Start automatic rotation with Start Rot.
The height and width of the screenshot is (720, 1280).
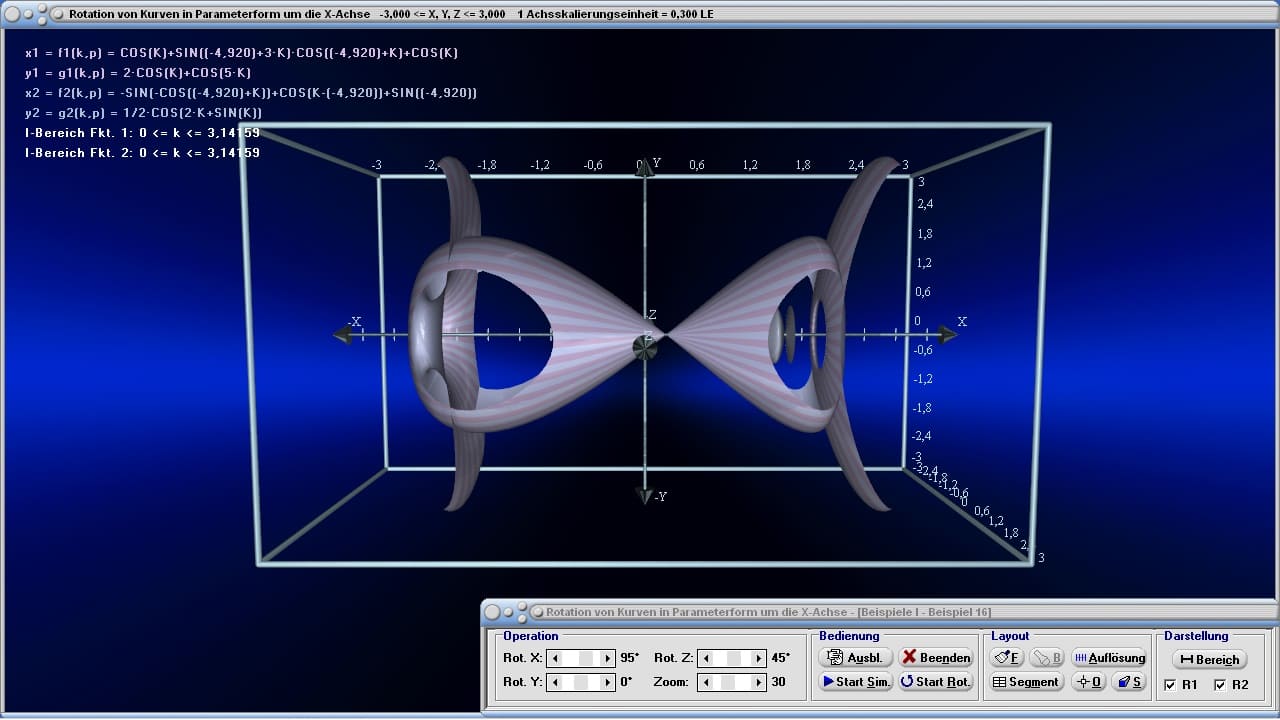click(935, 682)
